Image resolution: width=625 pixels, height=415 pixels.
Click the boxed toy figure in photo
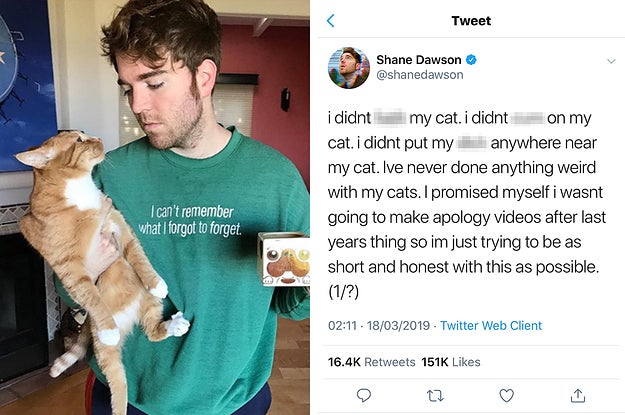[x=285, y=259]
